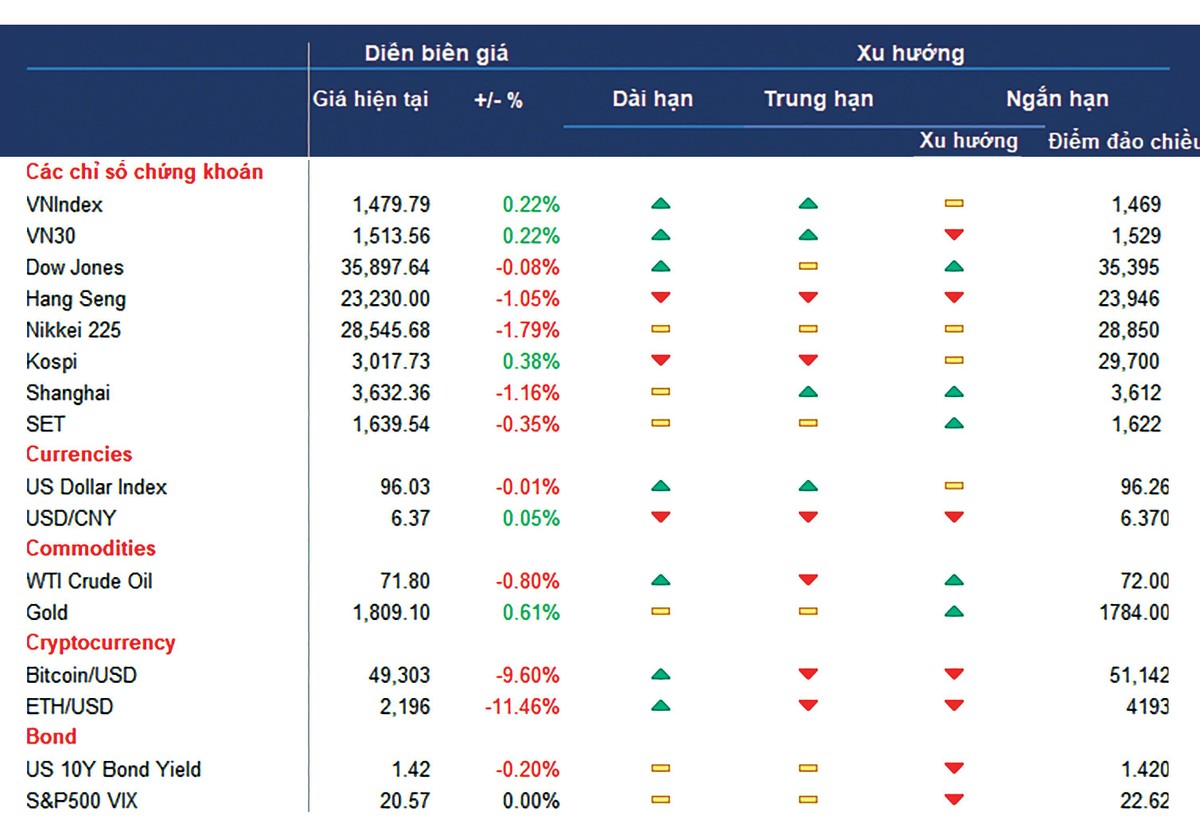Screen dimensions: 1200x823
Task: Select S&P500 VIX short-term down arrow
Action: click(x=954, y=800)
